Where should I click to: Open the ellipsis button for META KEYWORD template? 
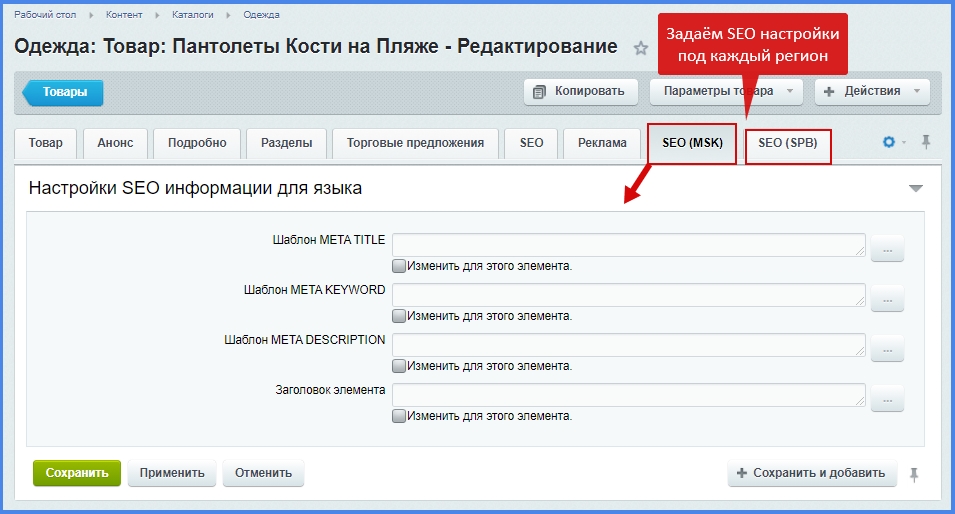click(887, 298)
